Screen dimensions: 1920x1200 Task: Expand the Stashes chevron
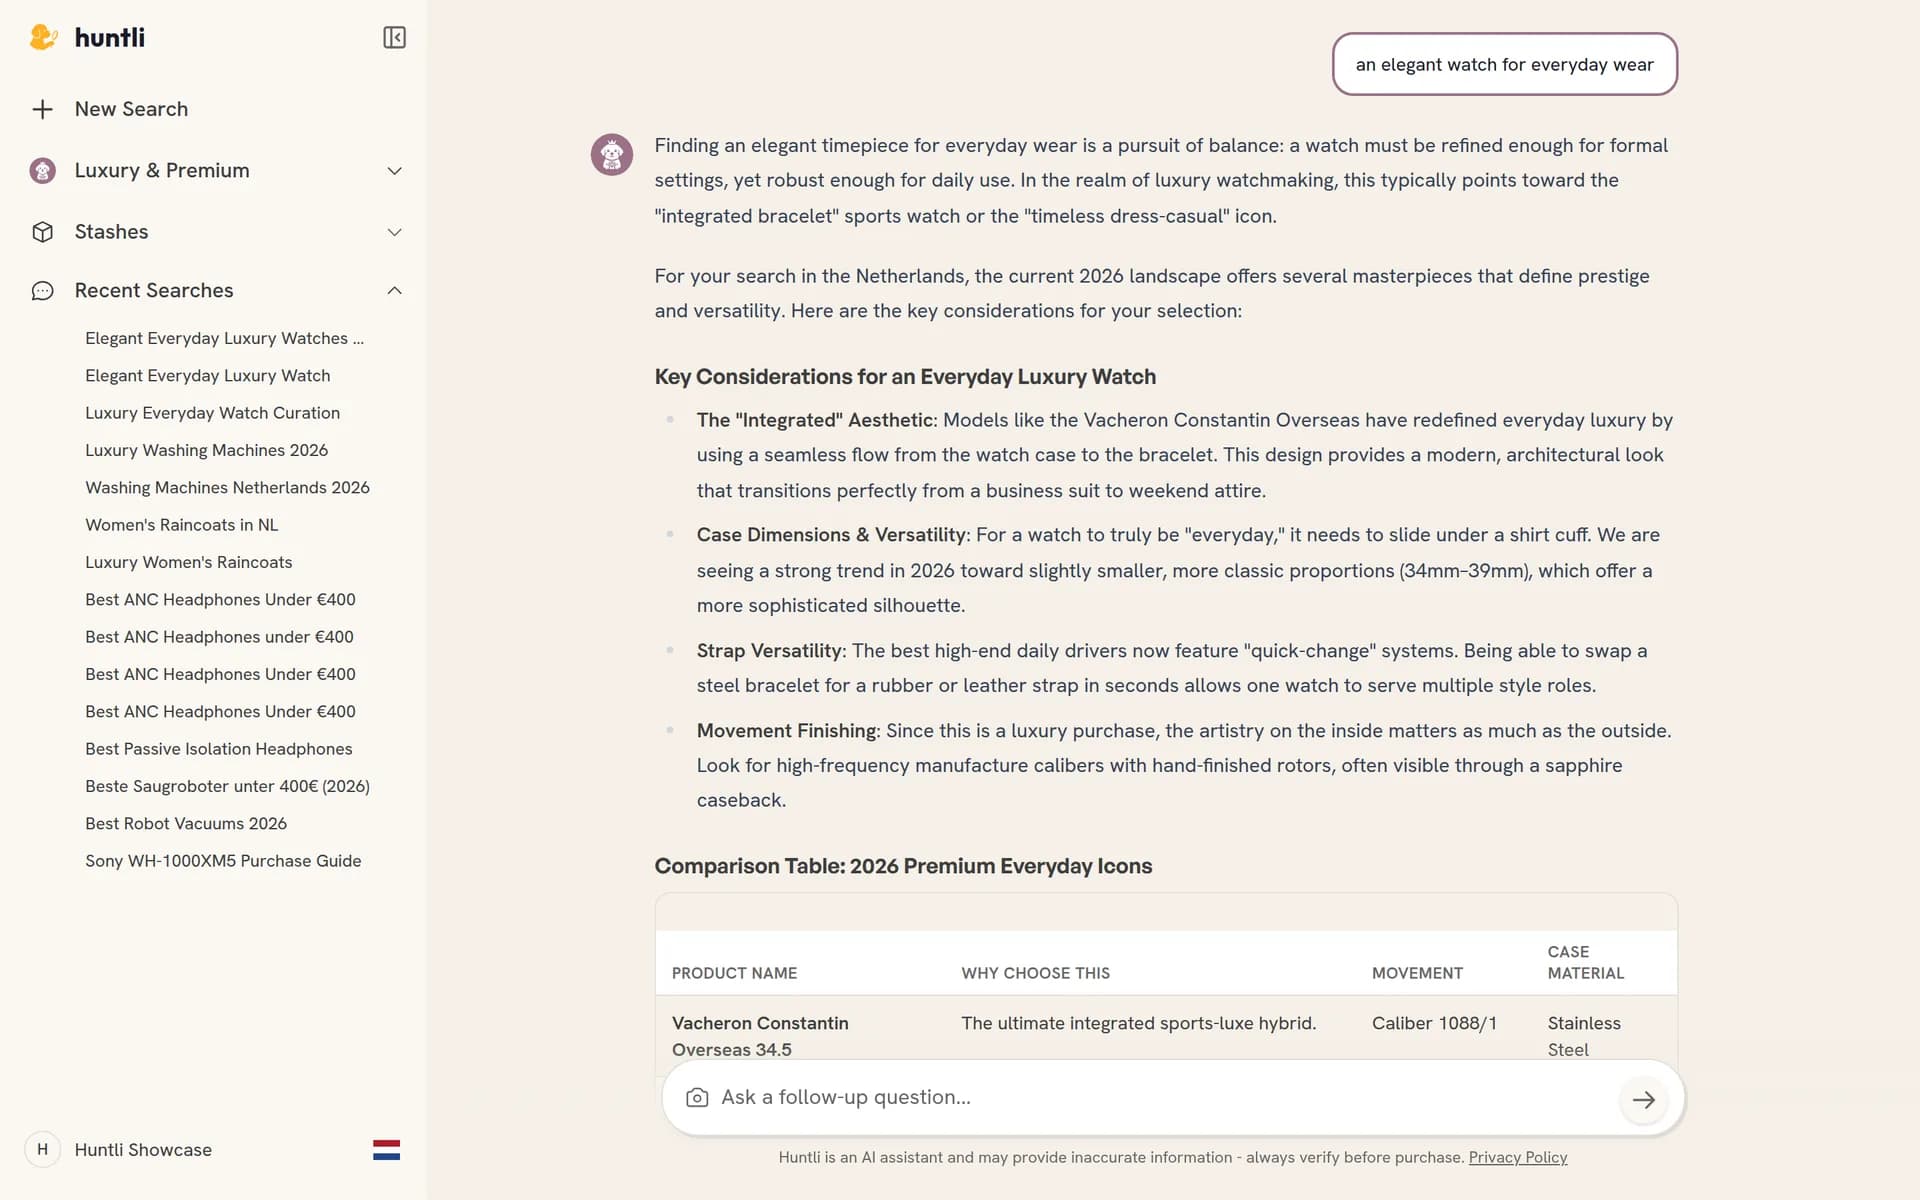point(394,232)
